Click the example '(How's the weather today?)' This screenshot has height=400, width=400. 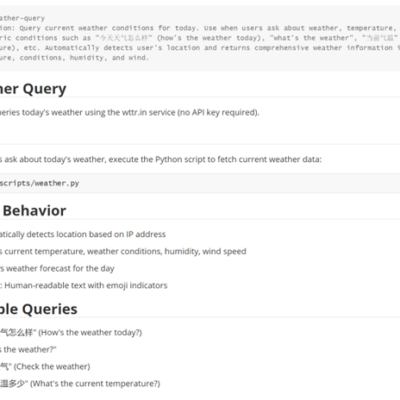[71, 333]
